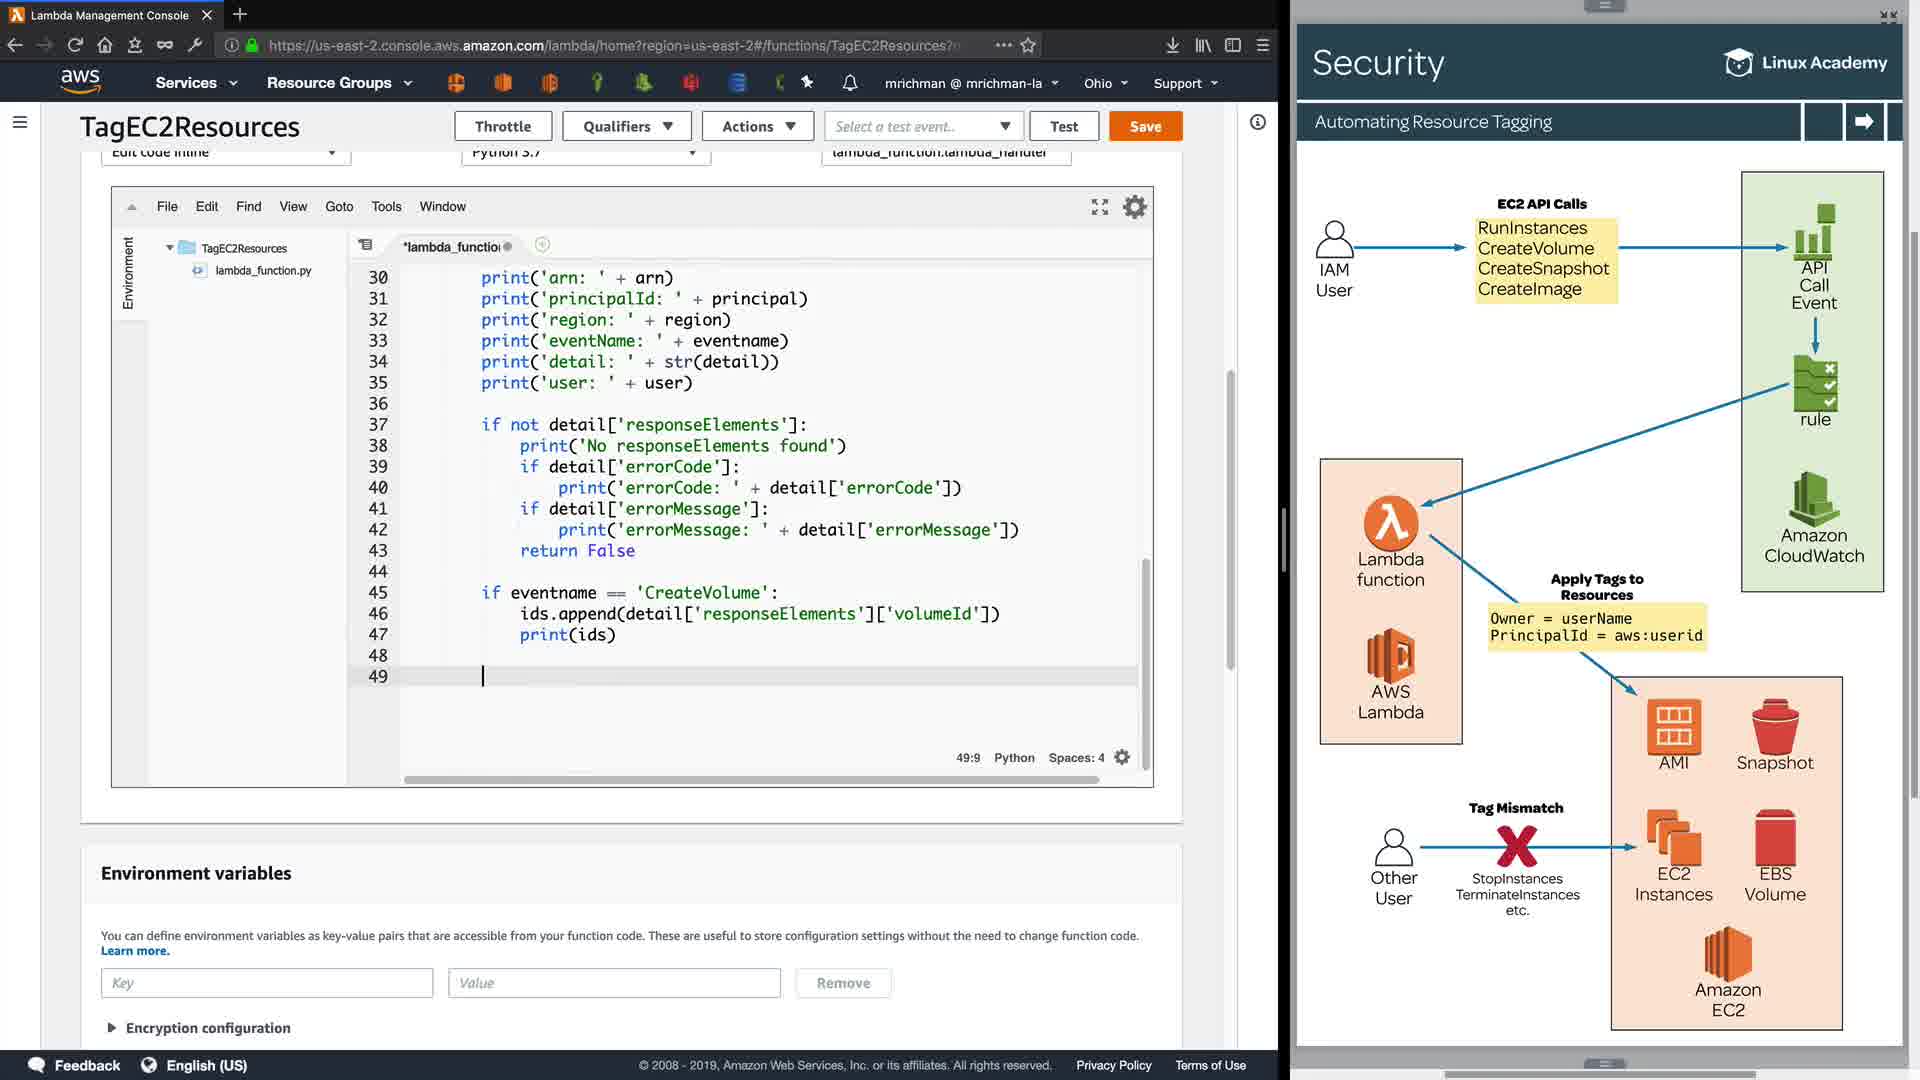1920x1080 pixels.
Task: Collapse the TagEC2Resources folder tree
Action: 170,248
